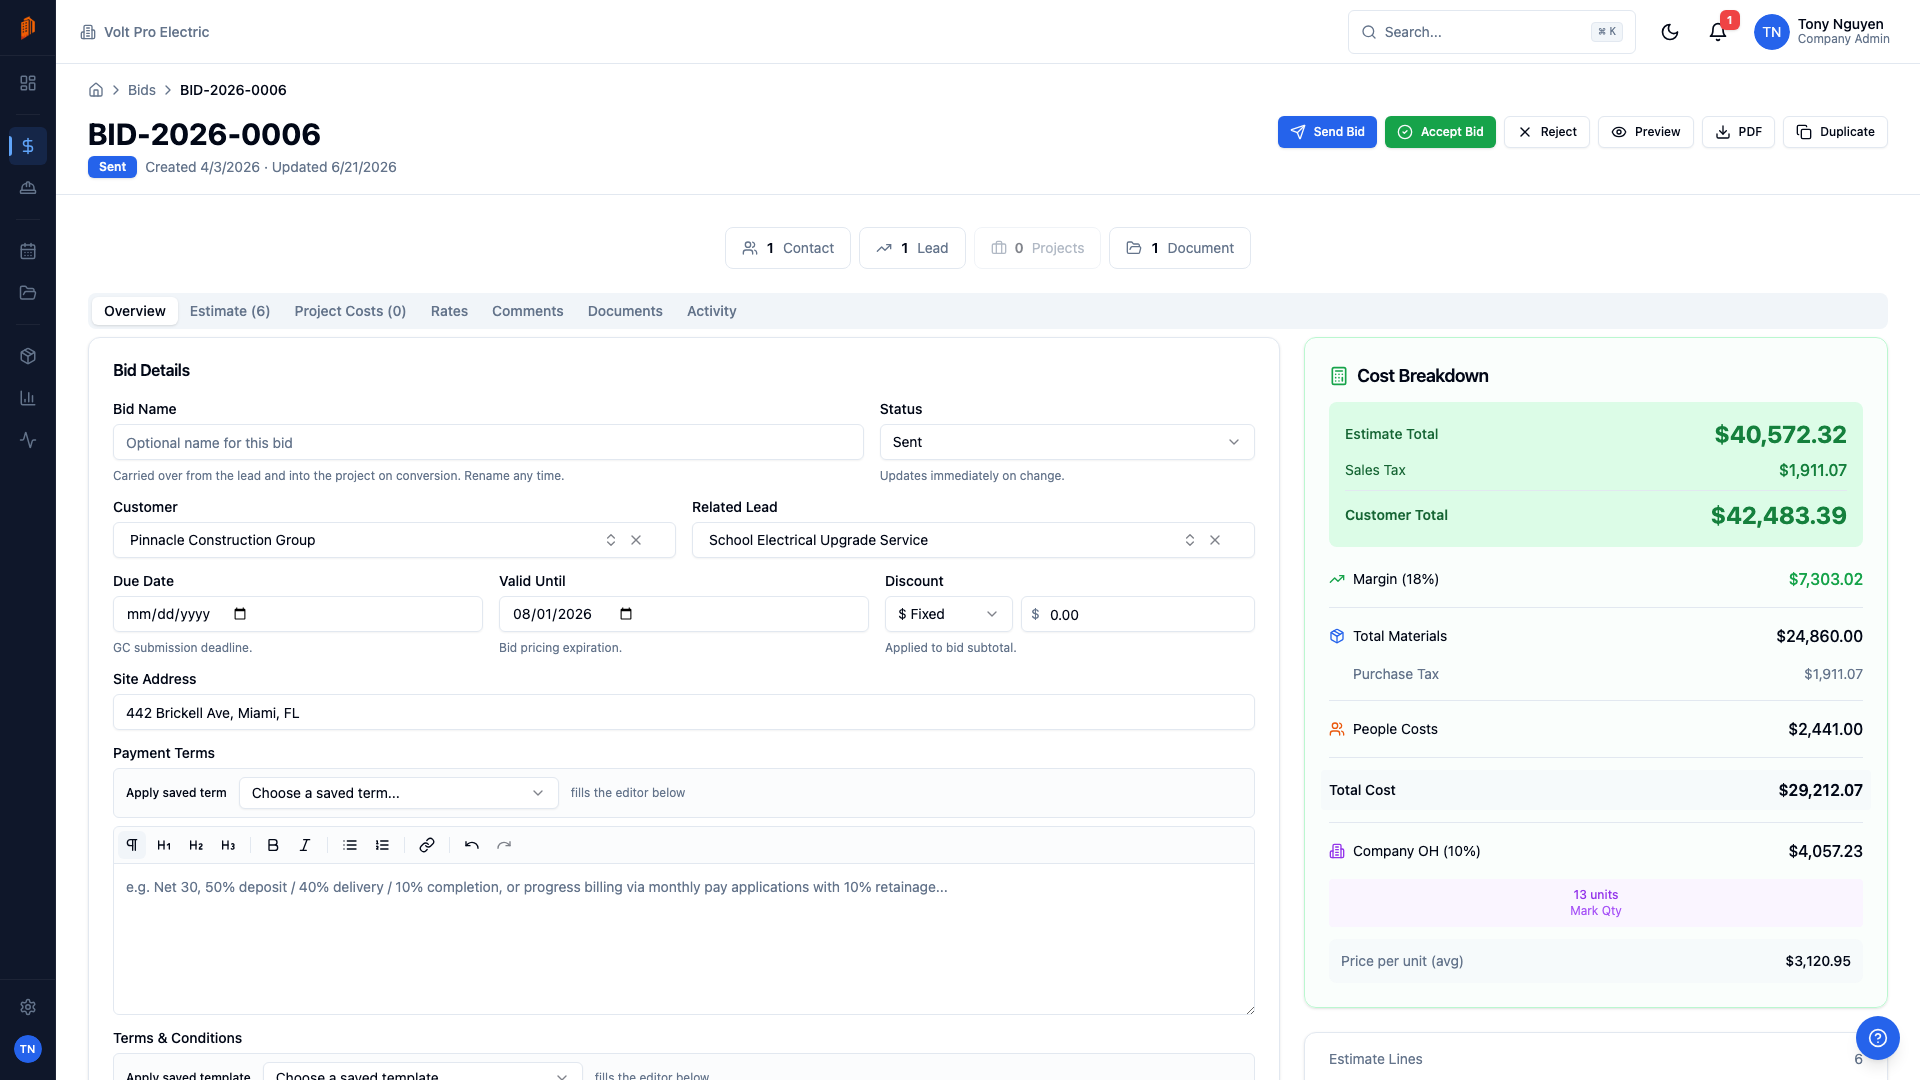Click the top Search box
The height and width of the screenshot is (1080, 1920).
(x=1492, y=32)
